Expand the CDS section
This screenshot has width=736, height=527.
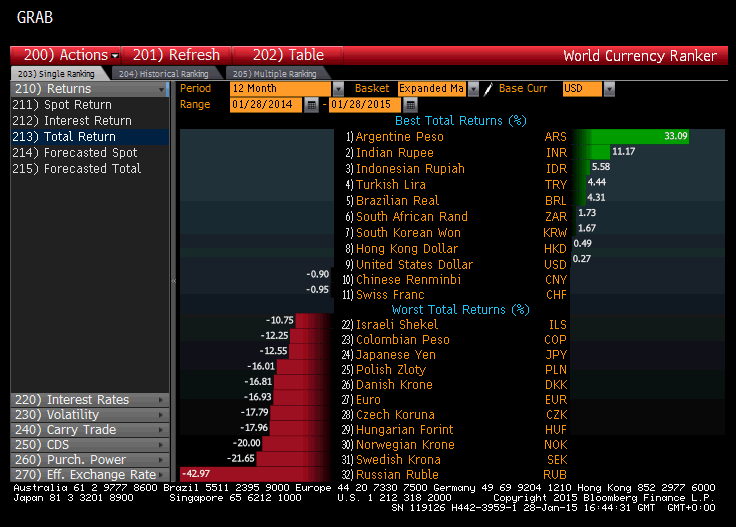(89, 445)
